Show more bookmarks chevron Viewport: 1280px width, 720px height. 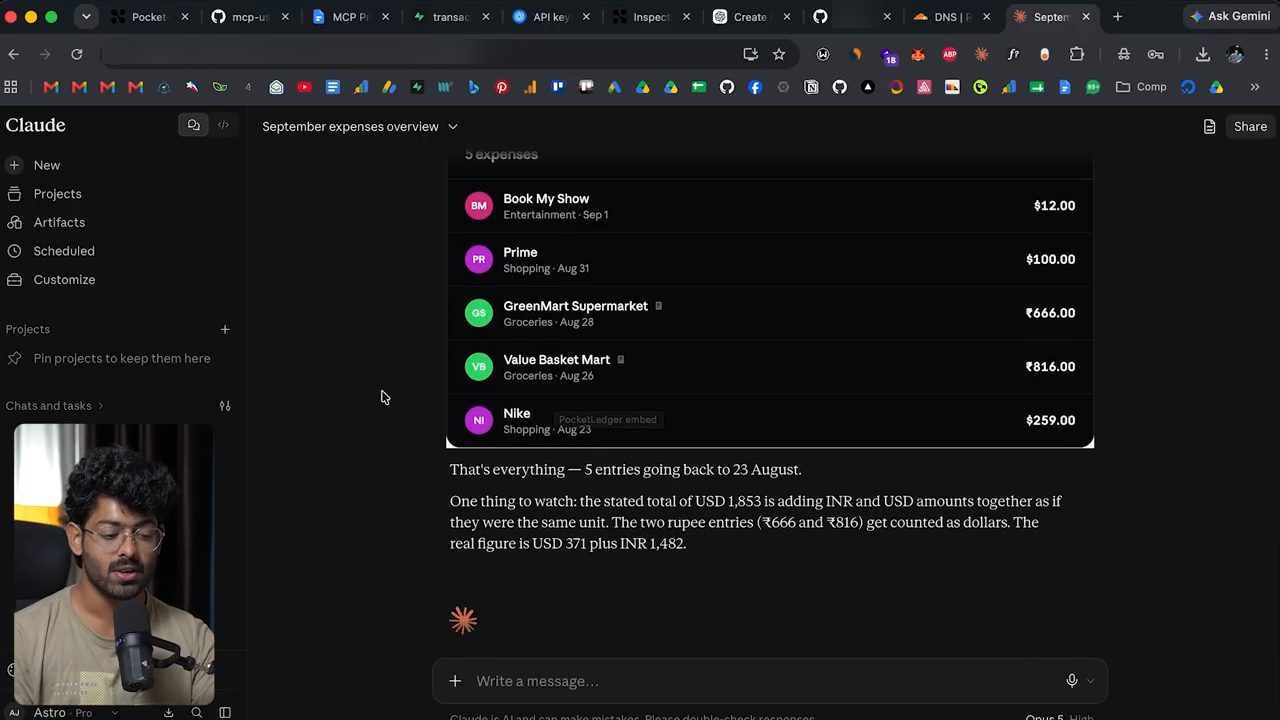[x=1255, y=87]
